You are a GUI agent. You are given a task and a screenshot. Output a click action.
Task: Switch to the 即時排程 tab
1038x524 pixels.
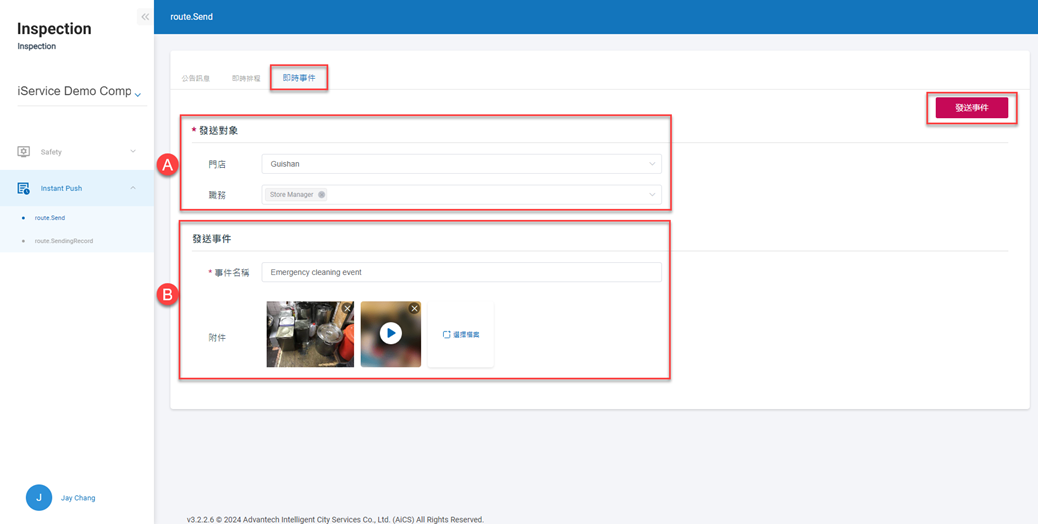[246, 78]
